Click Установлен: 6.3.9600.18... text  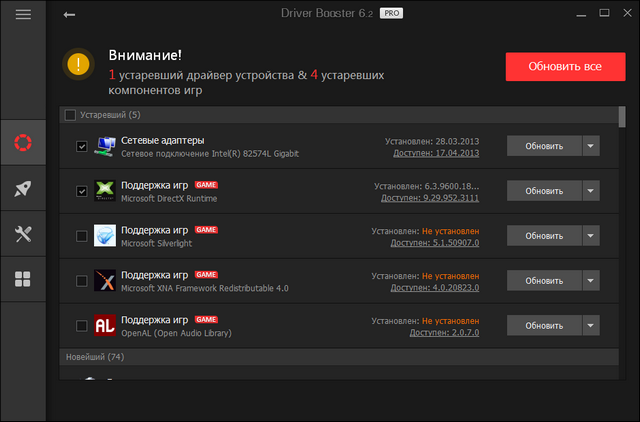click(x=427, y=186)
